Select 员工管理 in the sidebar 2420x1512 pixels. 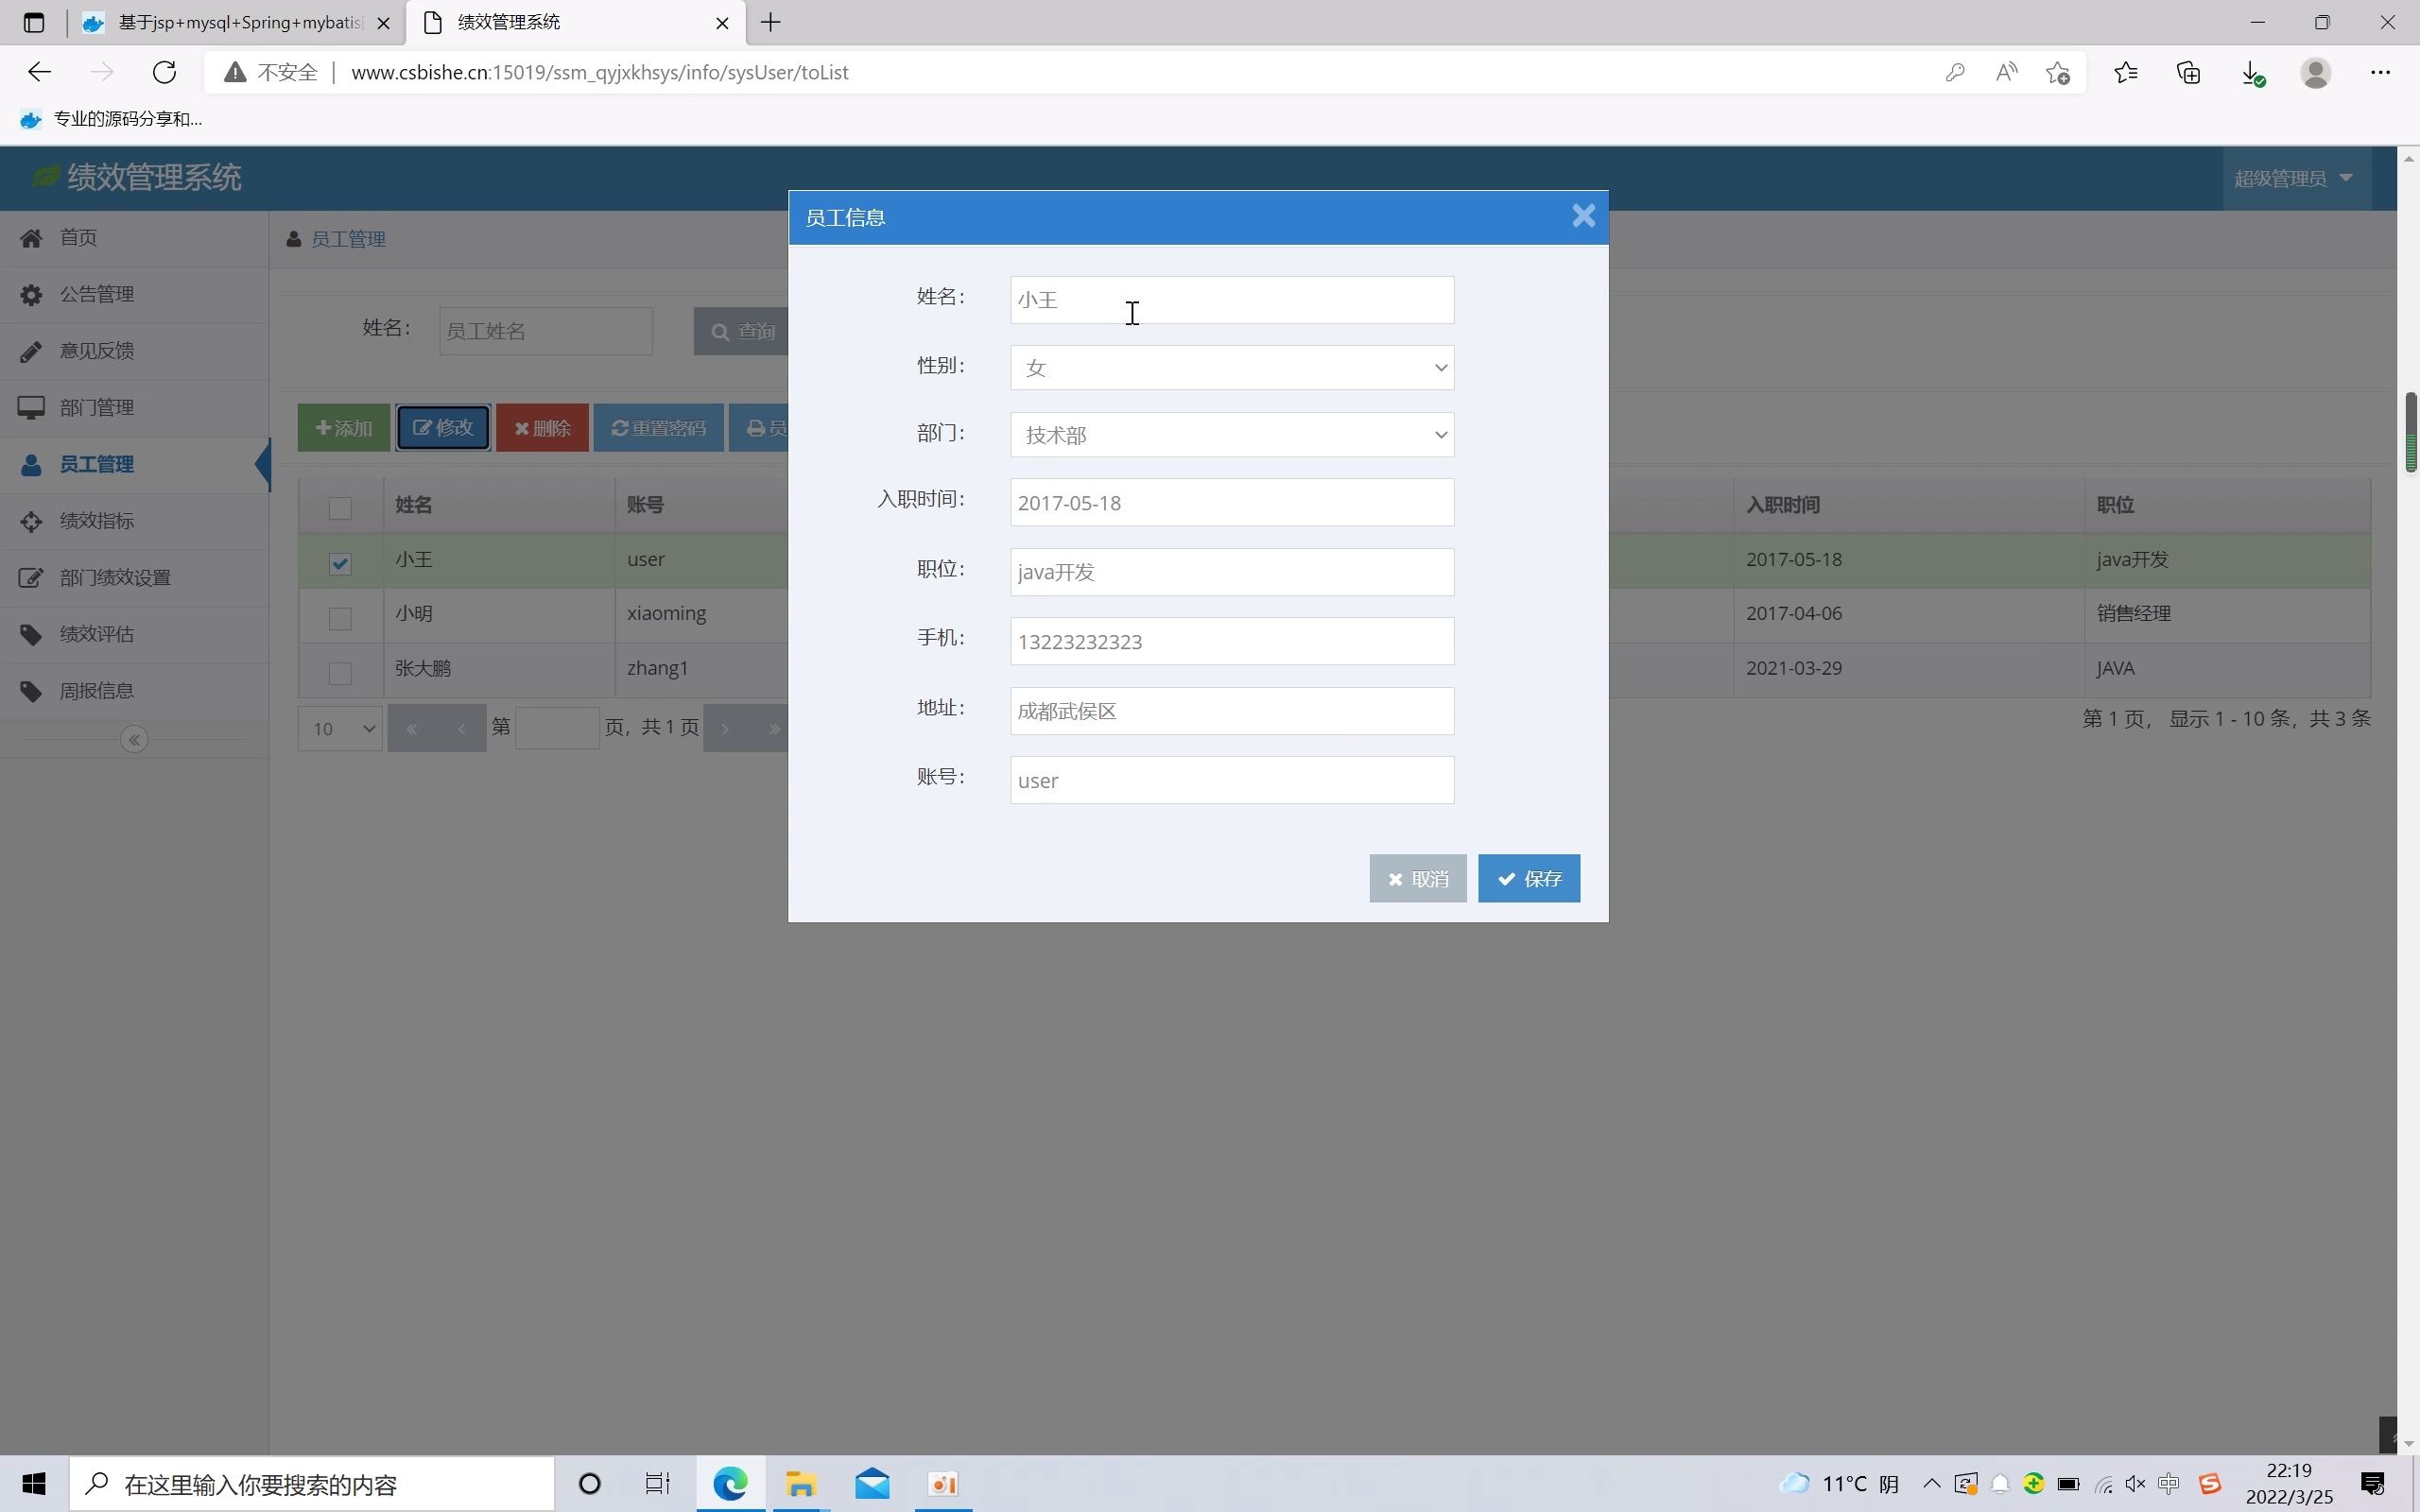(134, 465)
